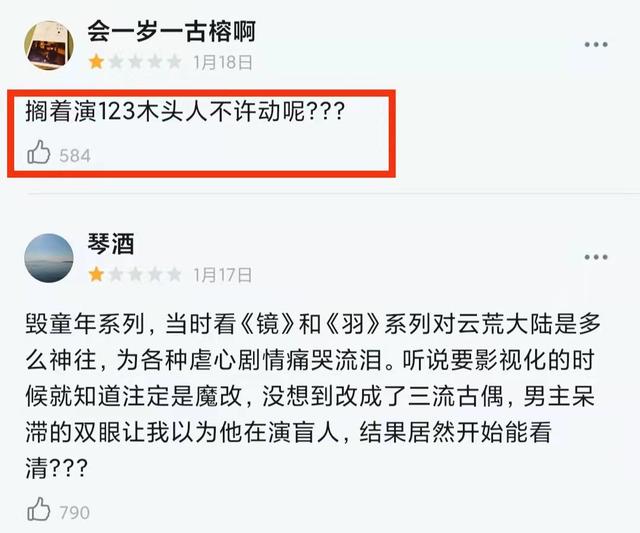The image size is (640, 533).
Task: Open three-dot menu for 琴酒's review
Action: (x=596, y=257)
